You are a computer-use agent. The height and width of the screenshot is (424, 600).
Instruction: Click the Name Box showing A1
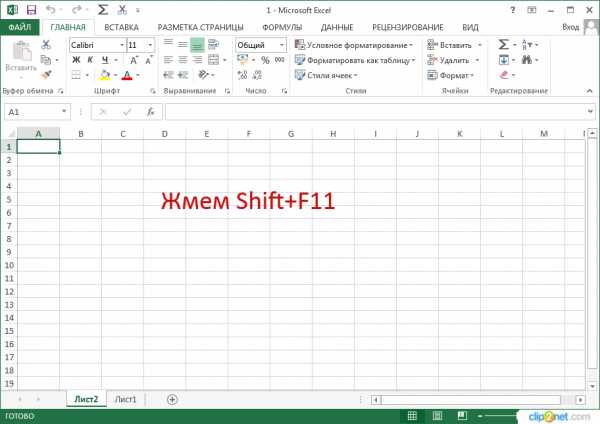[x=37, y=112]
